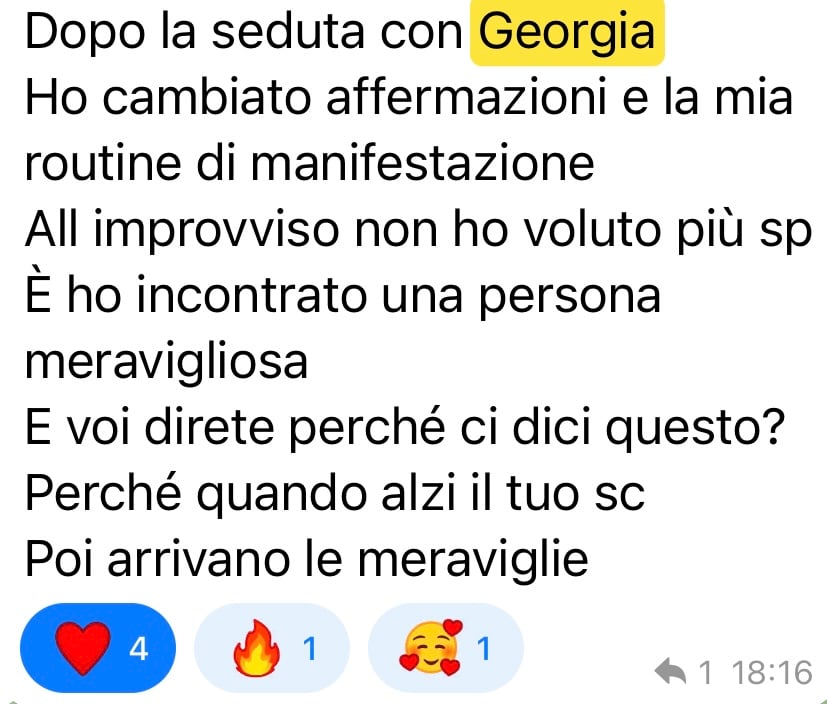Screen dimensions: 827x704
Task: Click line 'Ho cambiato affermazioni e la mia'
Action: (409, 98)
